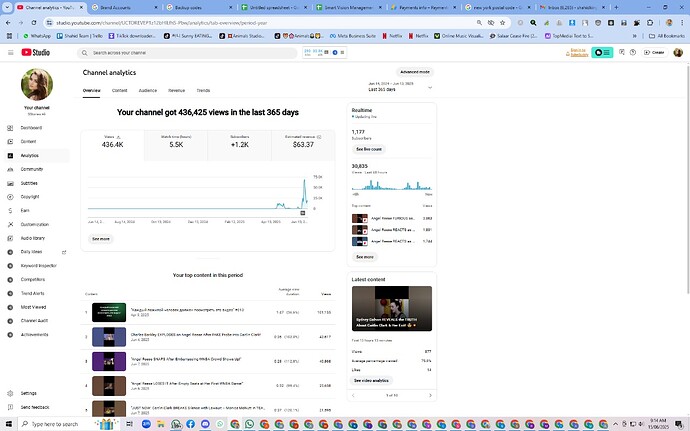690x431 pixels.
Task: Open the help question mark icon
Action: 633,52
